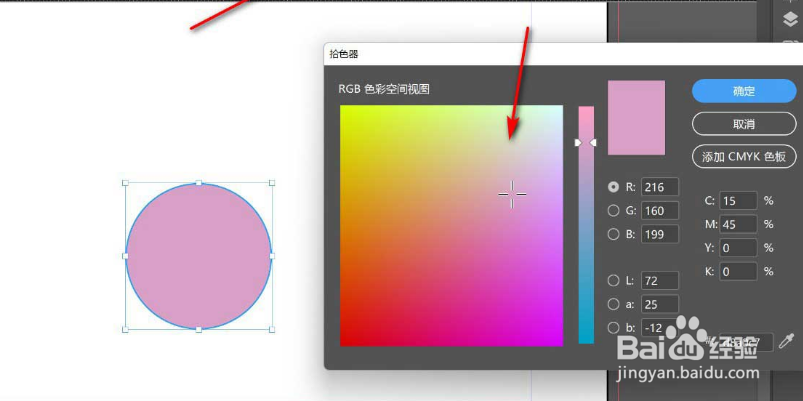This screenshot has width=803, height=401.
Task: Click the Y percentage field
Action: tap(738, 248)
